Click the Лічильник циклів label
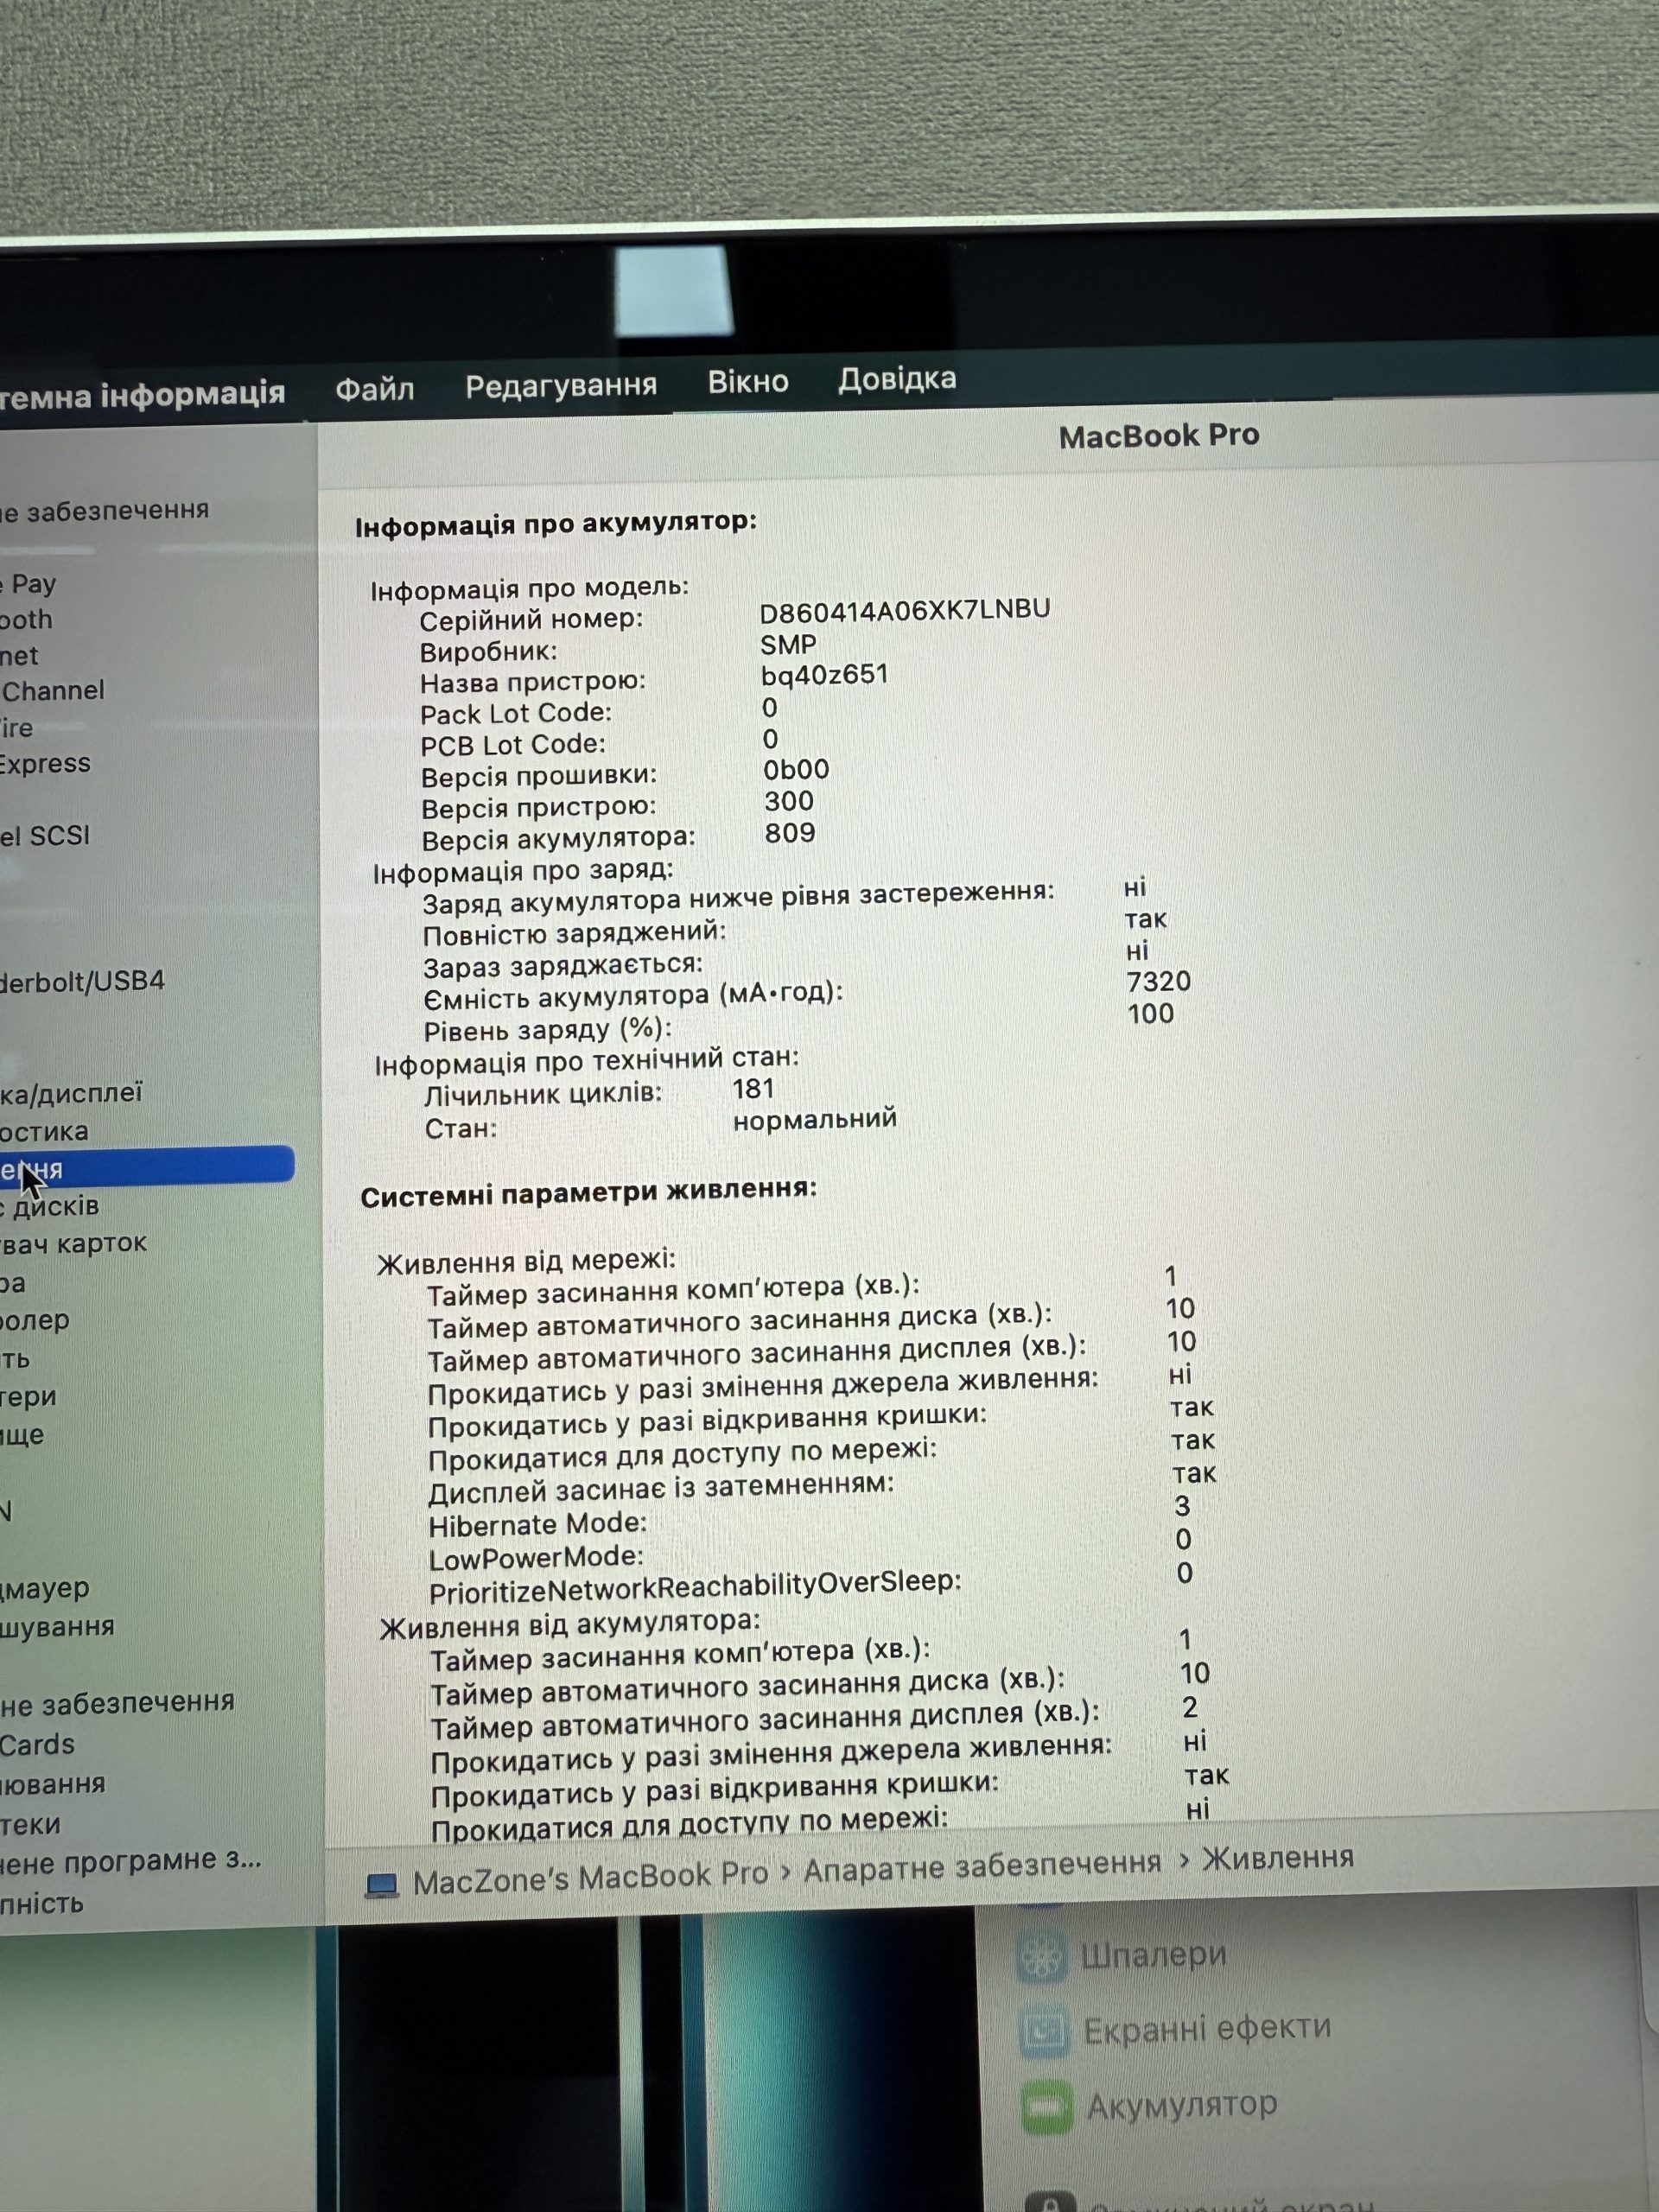This screenshot has height=2212, width=1659. 543,1094
